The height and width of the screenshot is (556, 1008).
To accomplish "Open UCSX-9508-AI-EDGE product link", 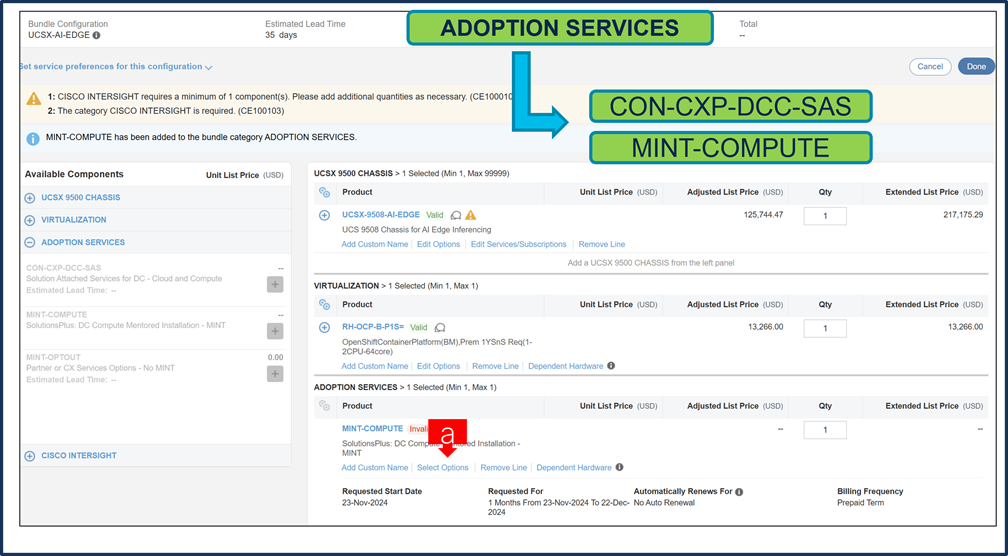I will pos(381,215).
